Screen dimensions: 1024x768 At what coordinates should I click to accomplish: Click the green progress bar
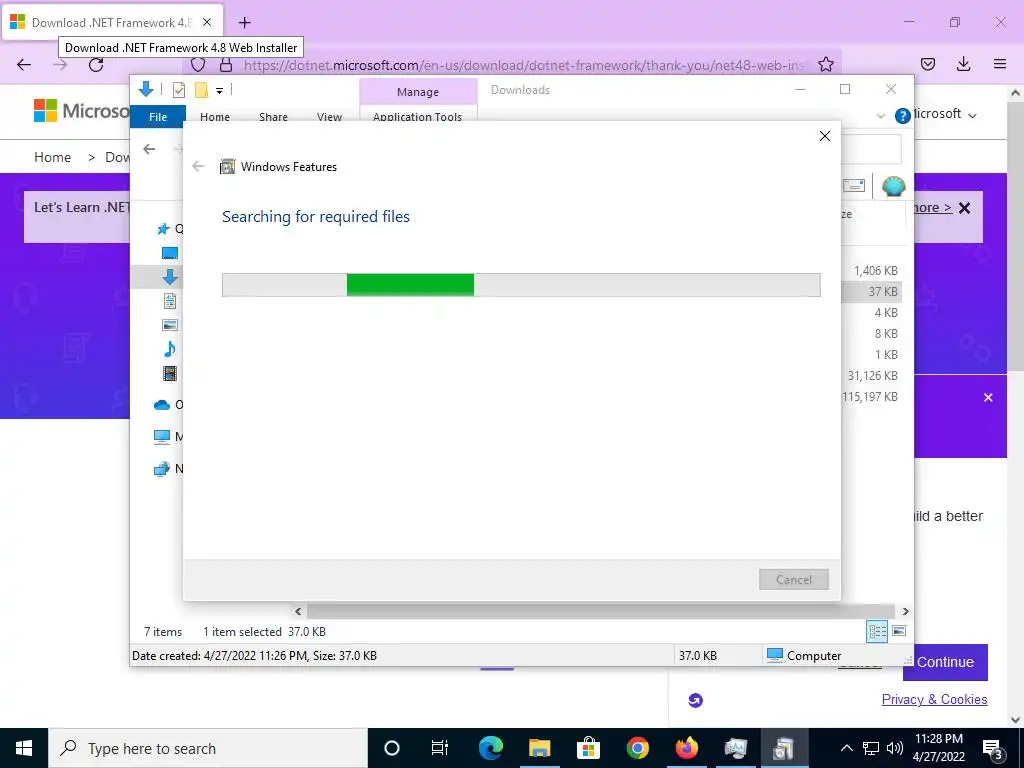(410, 285)
